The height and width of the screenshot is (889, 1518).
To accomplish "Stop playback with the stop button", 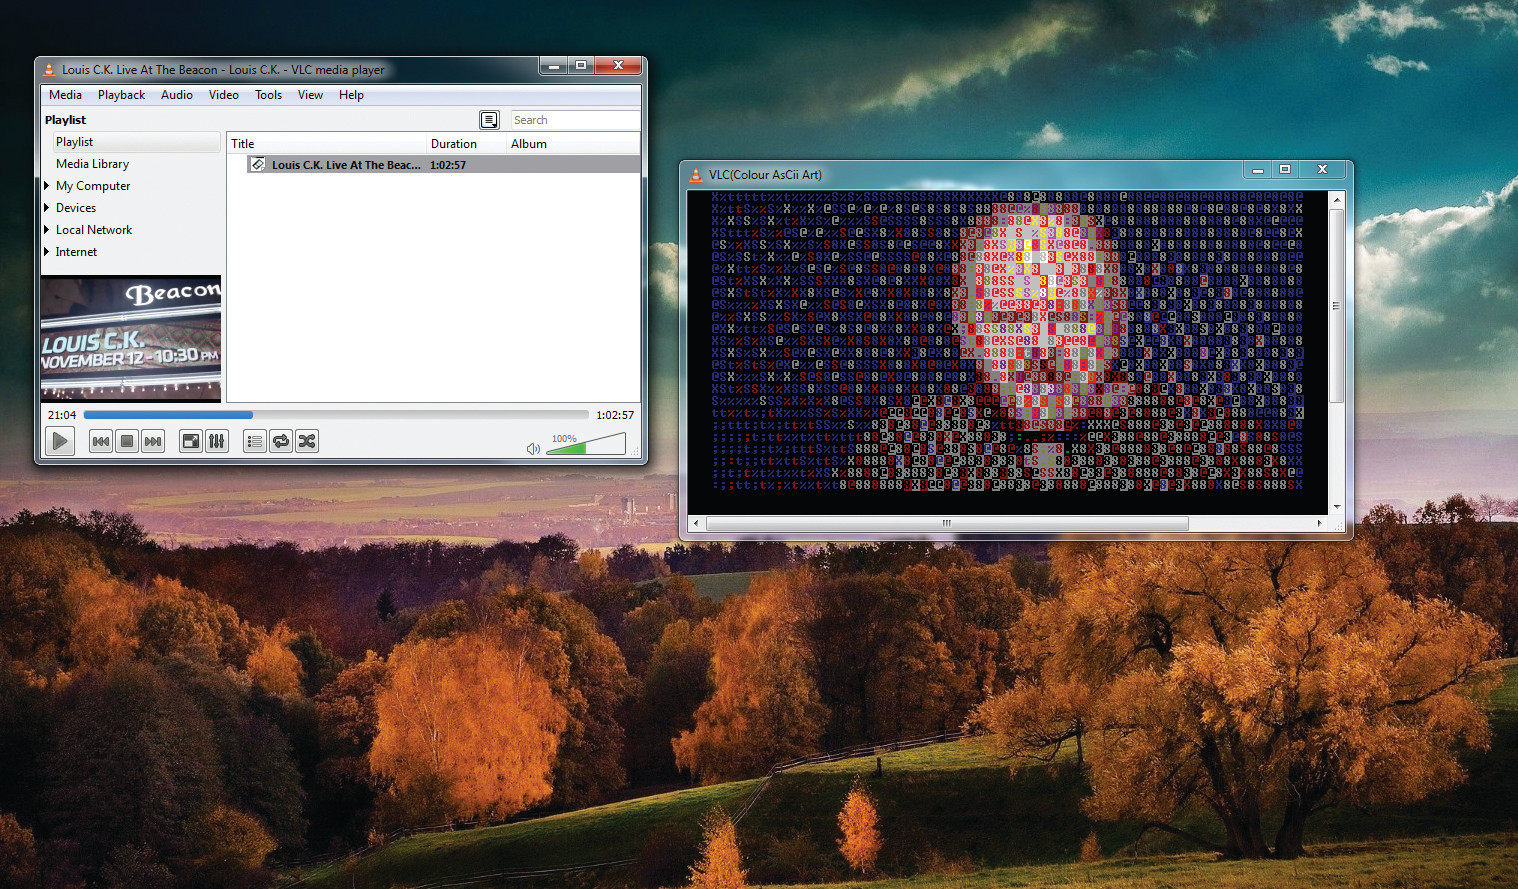I will (x=127, y=441).
